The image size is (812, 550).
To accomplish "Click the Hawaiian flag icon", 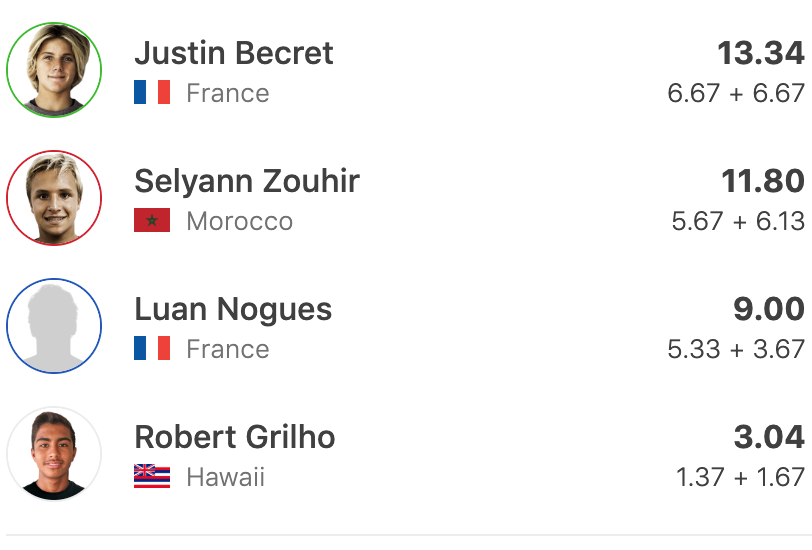I will coord(152,477).
